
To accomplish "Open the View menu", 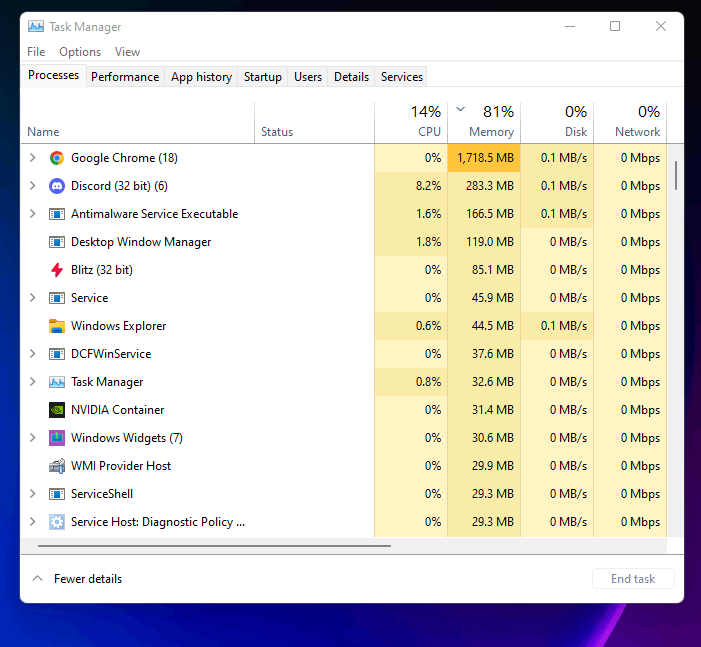I will (x=127, y=52).
